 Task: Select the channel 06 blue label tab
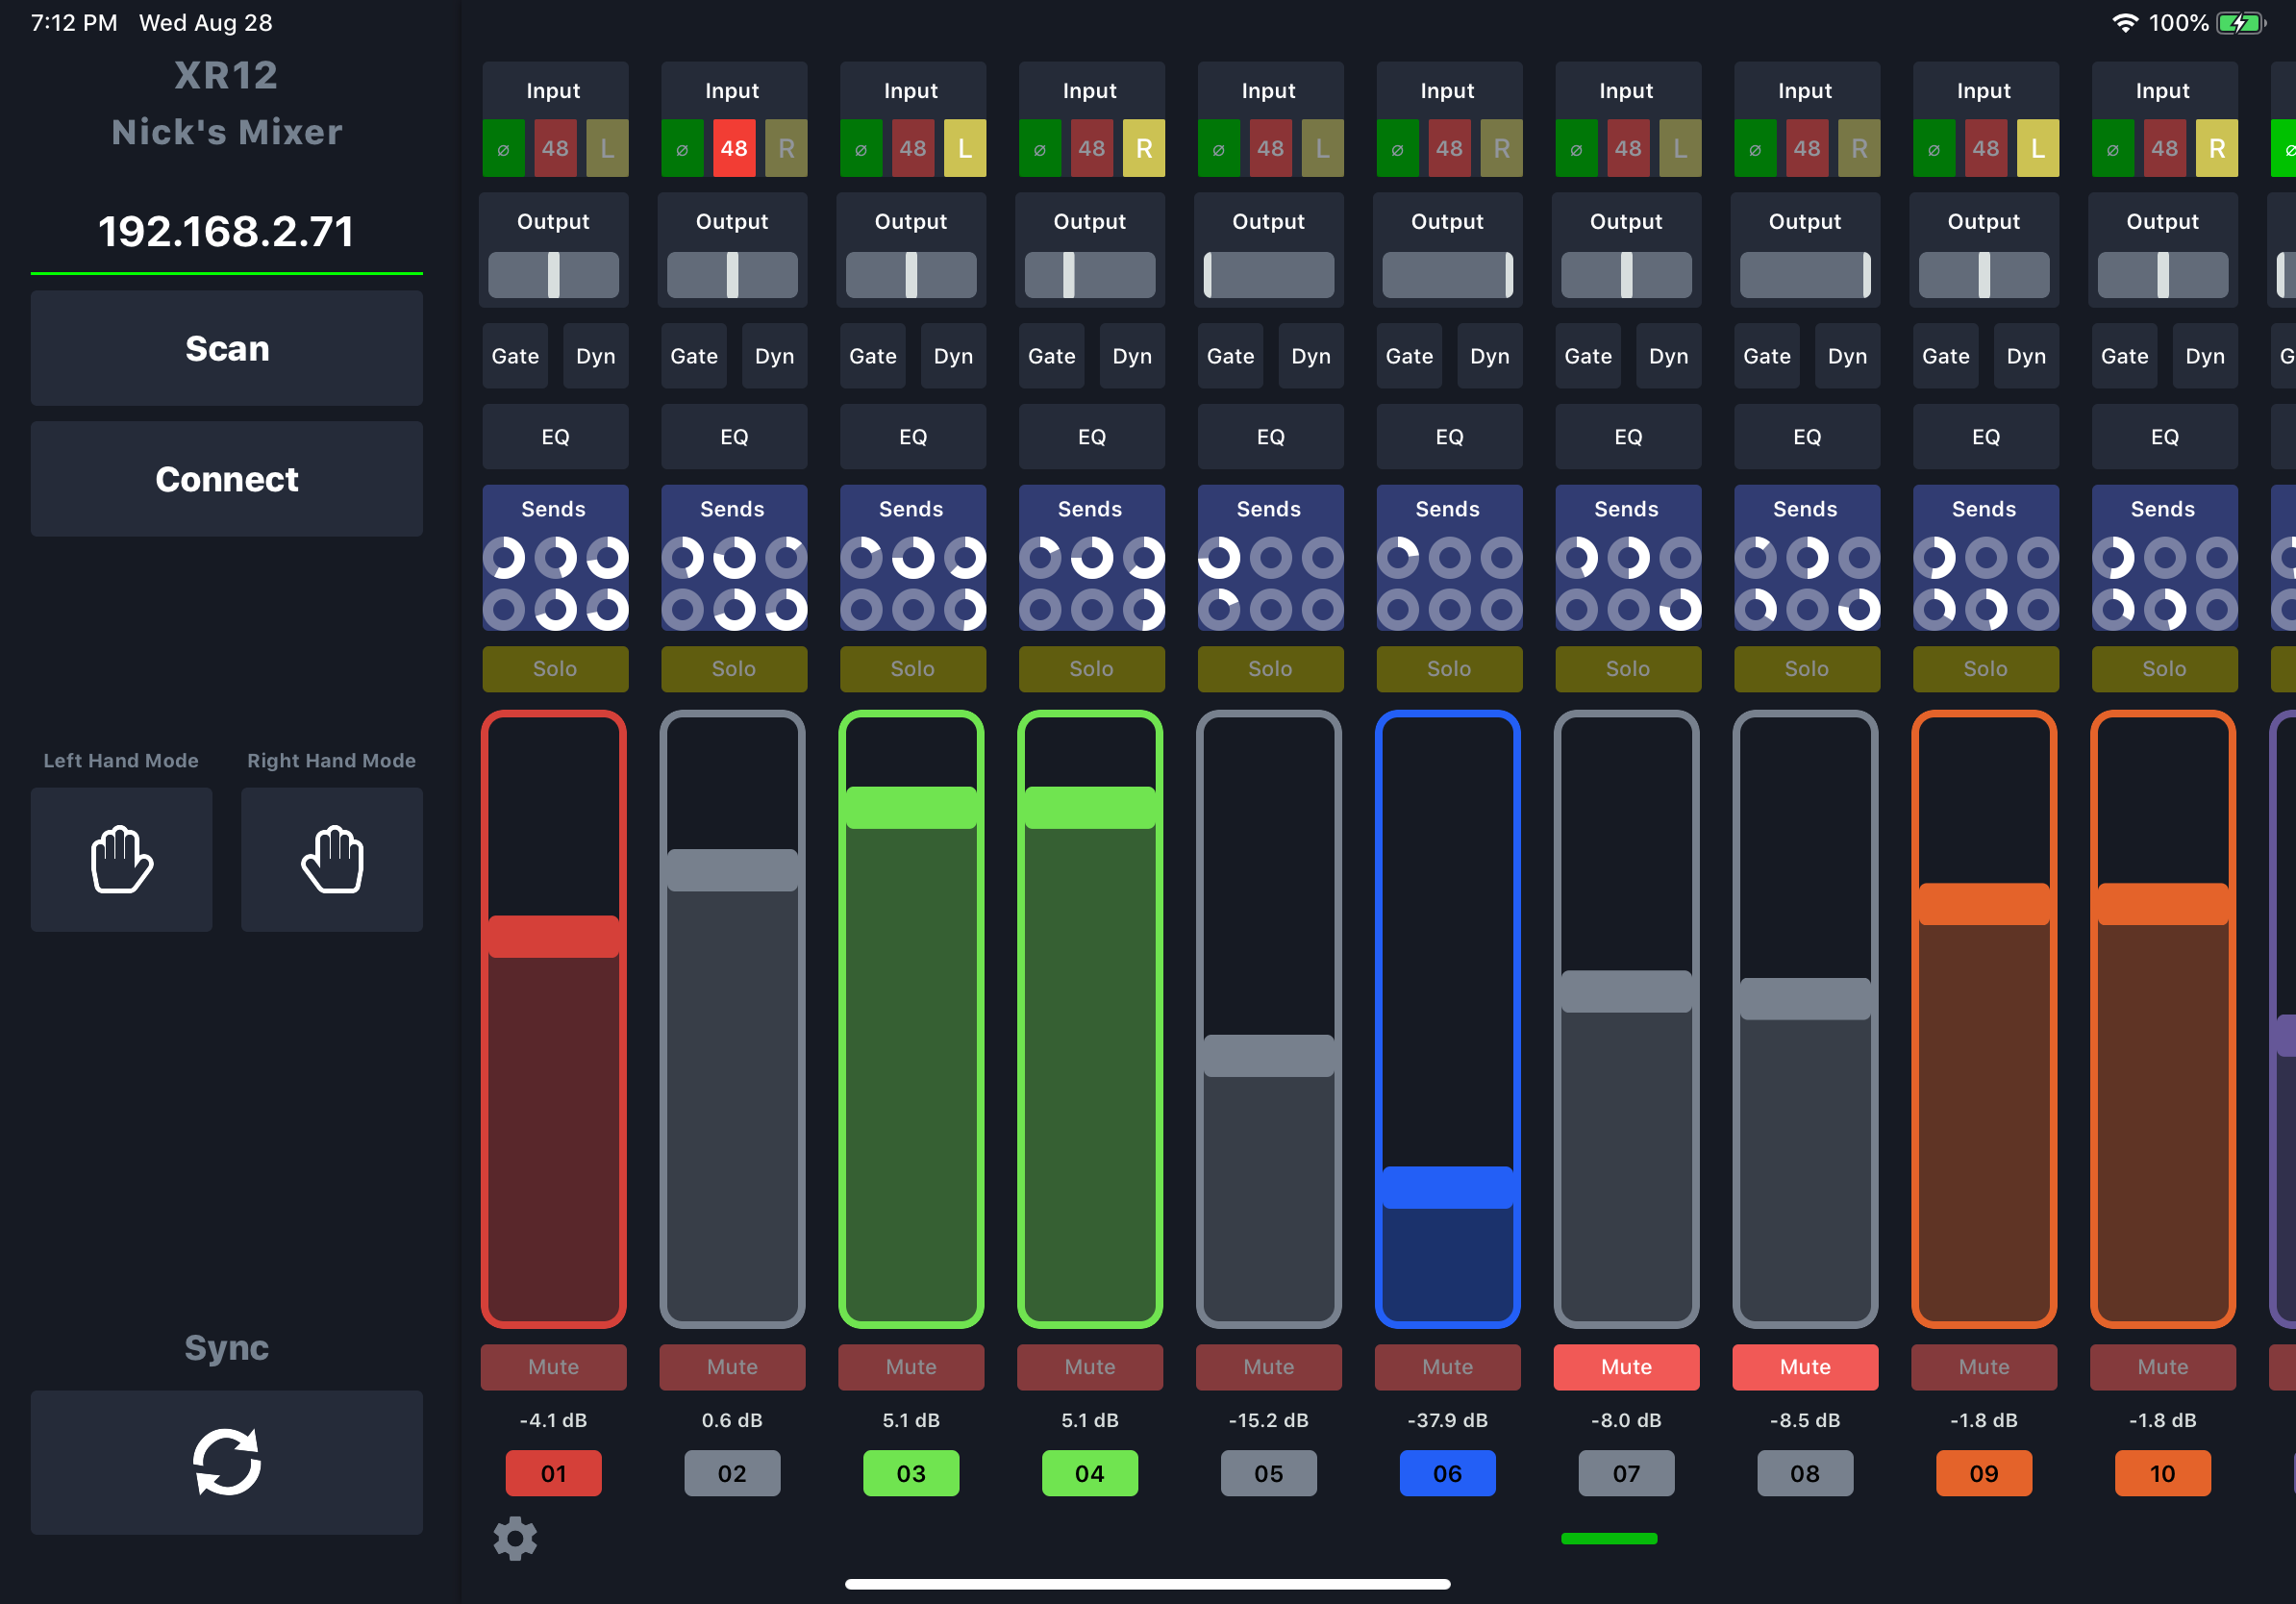(x=1447, y=1473)
